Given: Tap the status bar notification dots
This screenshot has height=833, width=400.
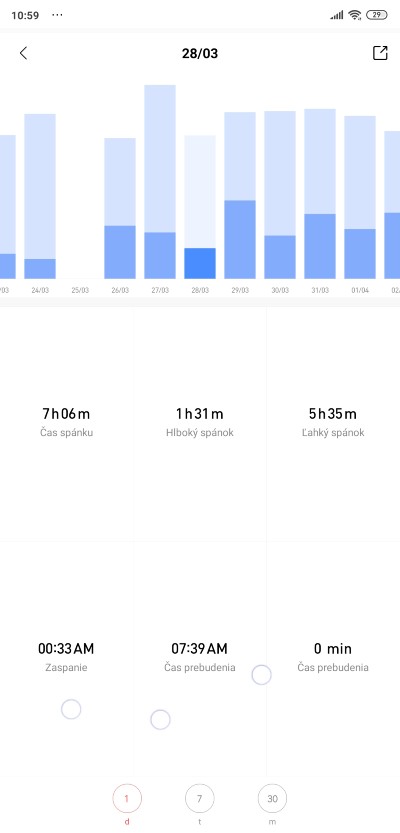Looking at the screenshot, I should point(57,15).
